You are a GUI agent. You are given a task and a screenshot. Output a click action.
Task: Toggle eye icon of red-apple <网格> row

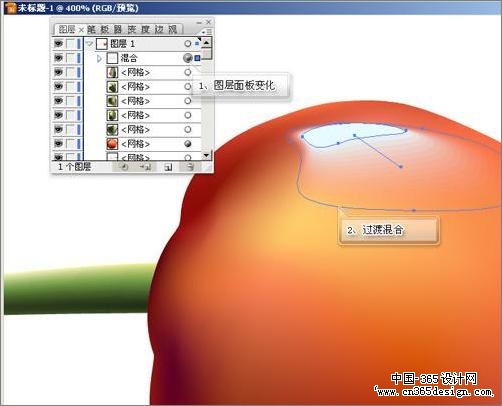click(58, 144)
